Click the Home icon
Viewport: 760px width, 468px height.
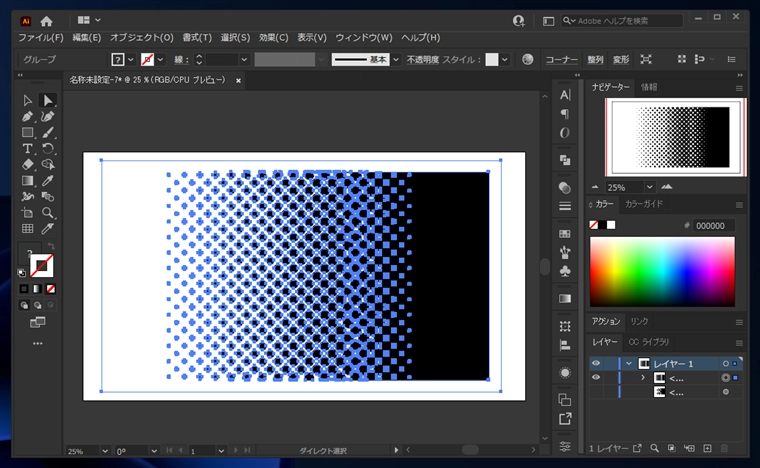pyautogui.click(x=47, y=21)
